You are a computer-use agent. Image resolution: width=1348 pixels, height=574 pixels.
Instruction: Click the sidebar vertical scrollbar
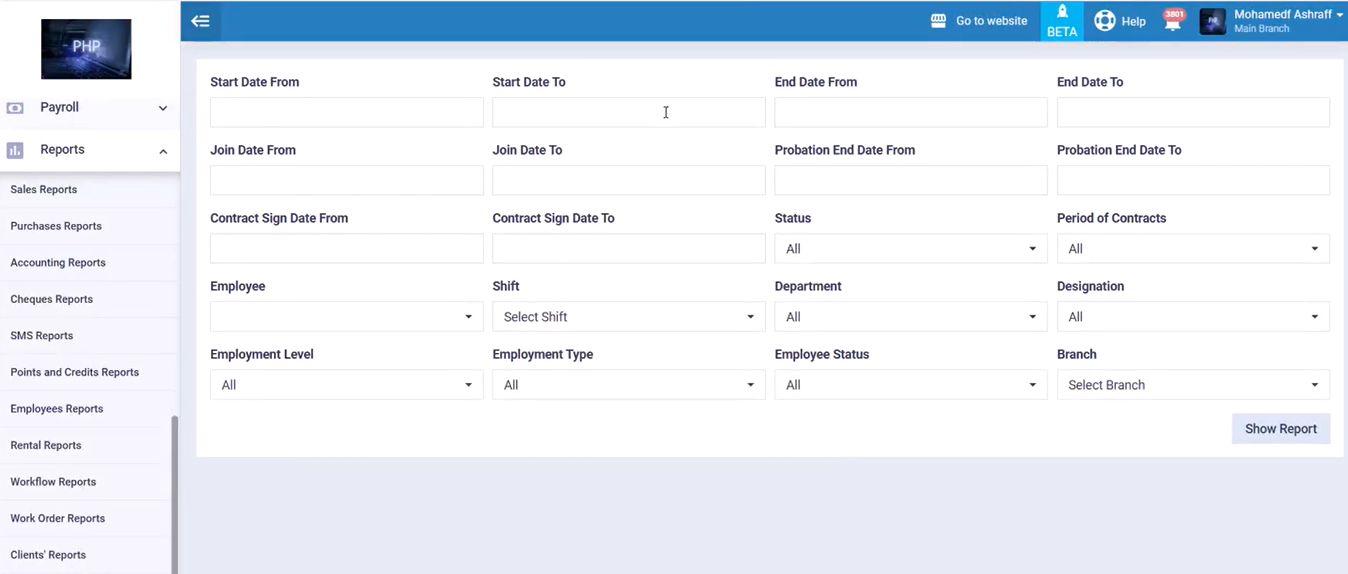[175, 490]
